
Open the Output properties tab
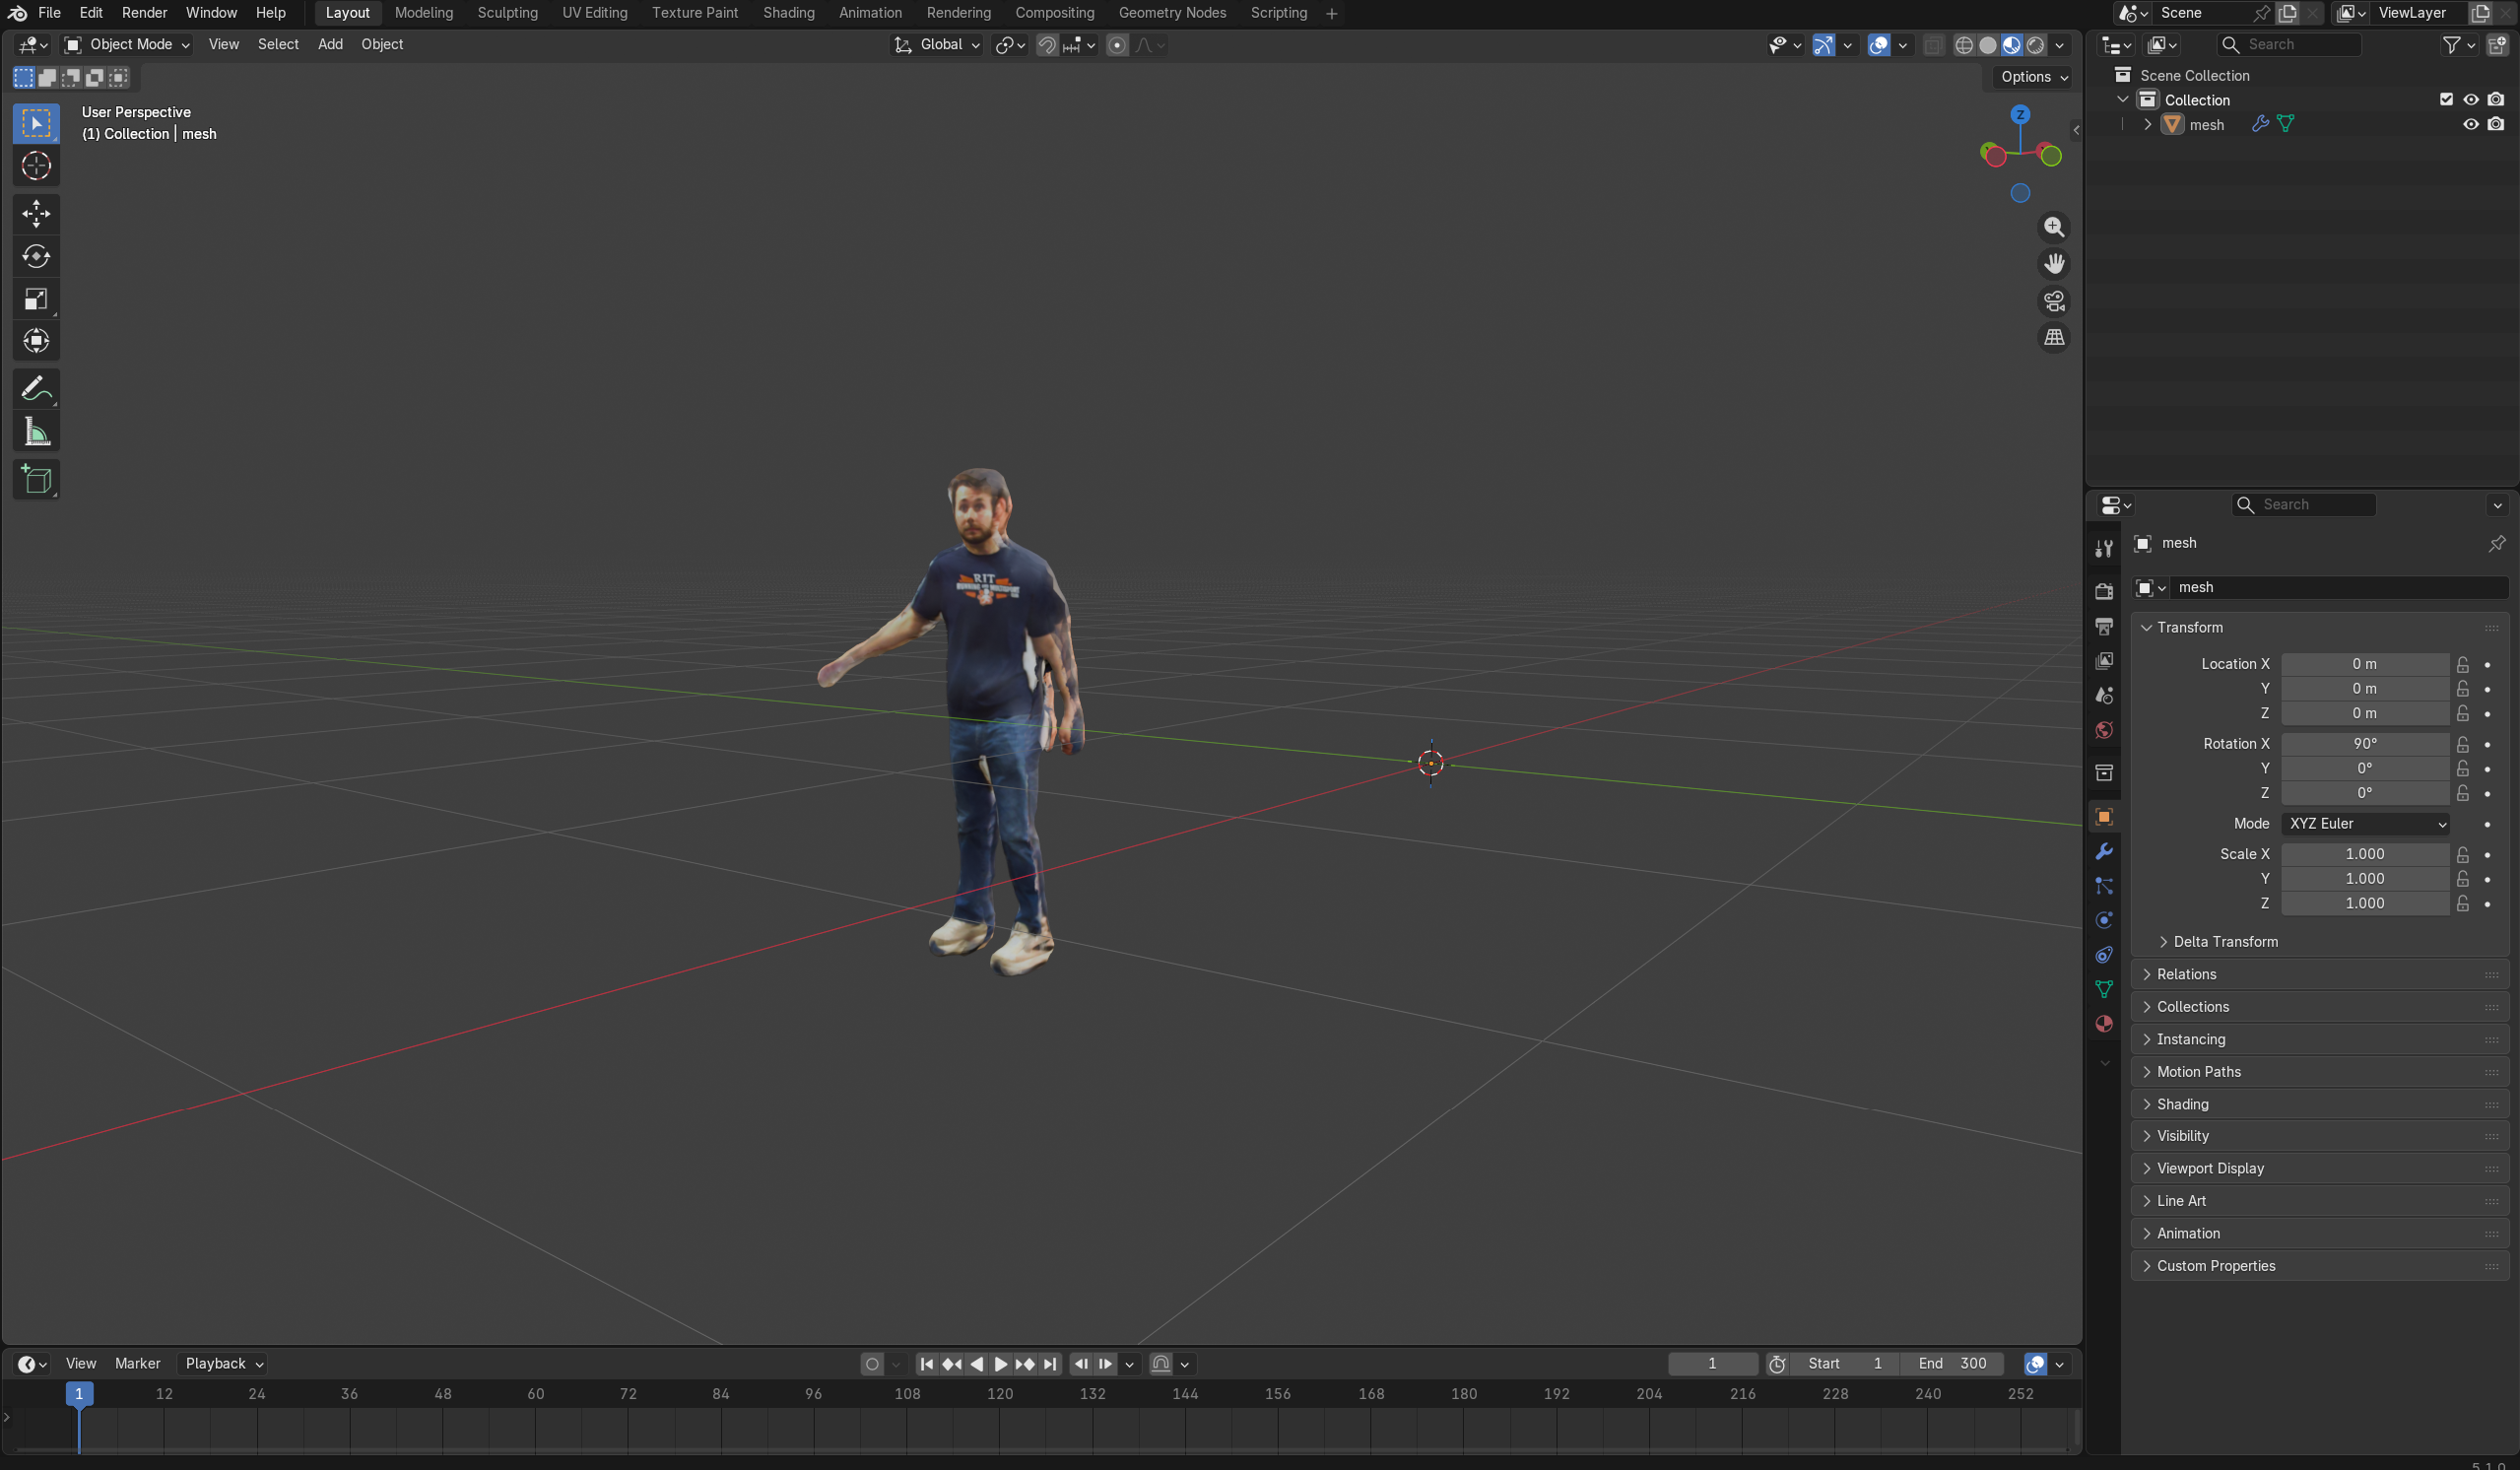(2103, 626)
